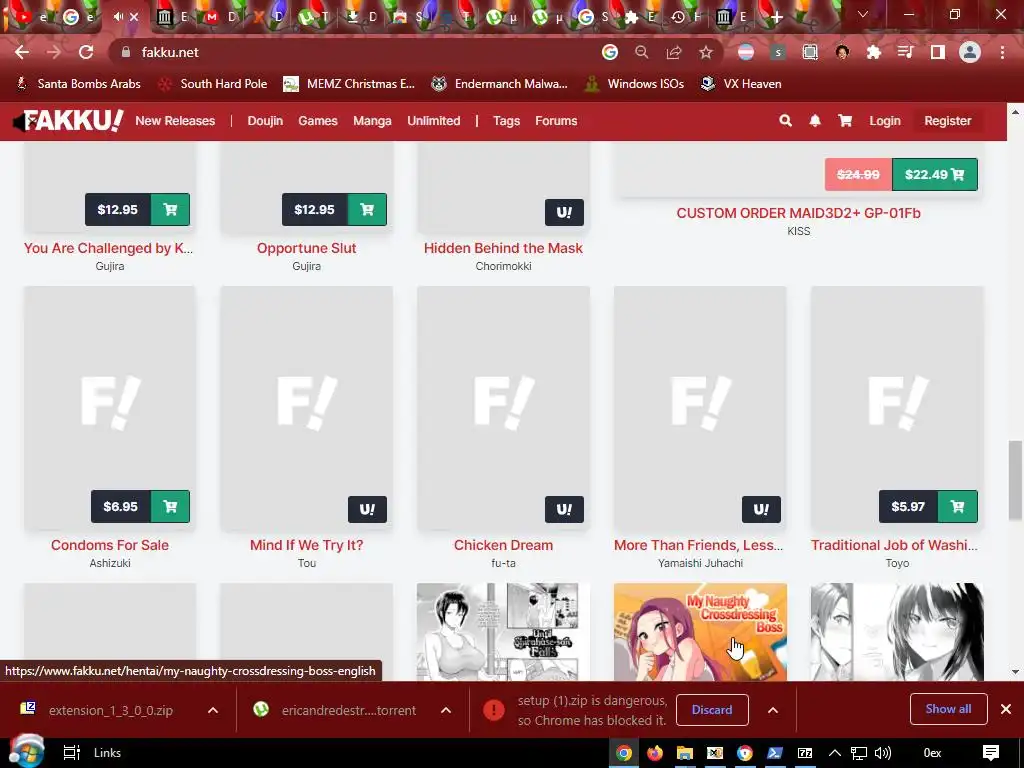The height and width of the screenshot is (768, 1024).
Task: Click the cart icon next to $22.49
Action: [x=958, y=174]
